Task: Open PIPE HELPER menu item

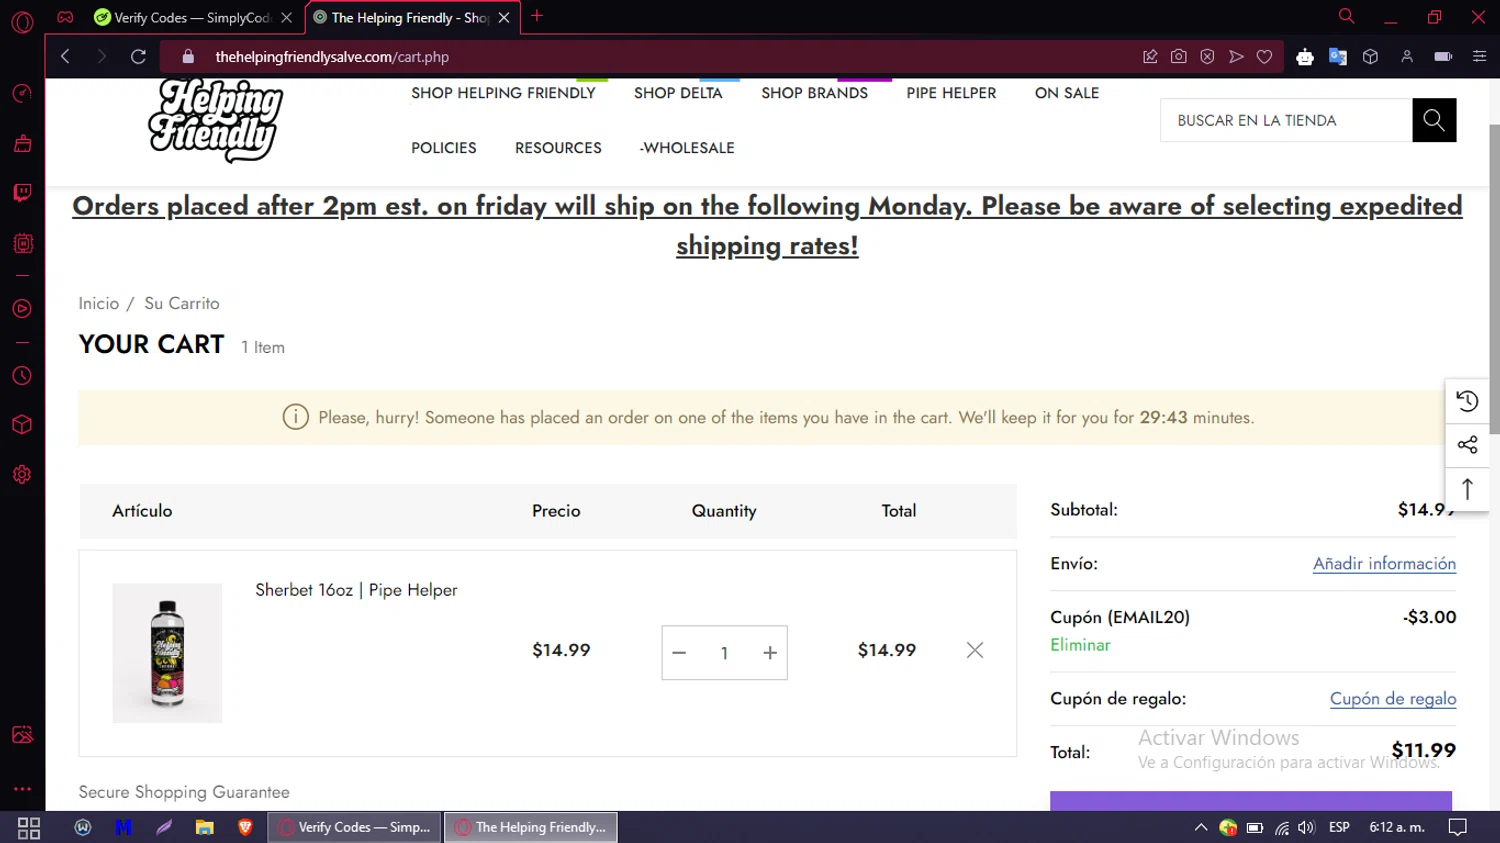Action: pos(951,93)
